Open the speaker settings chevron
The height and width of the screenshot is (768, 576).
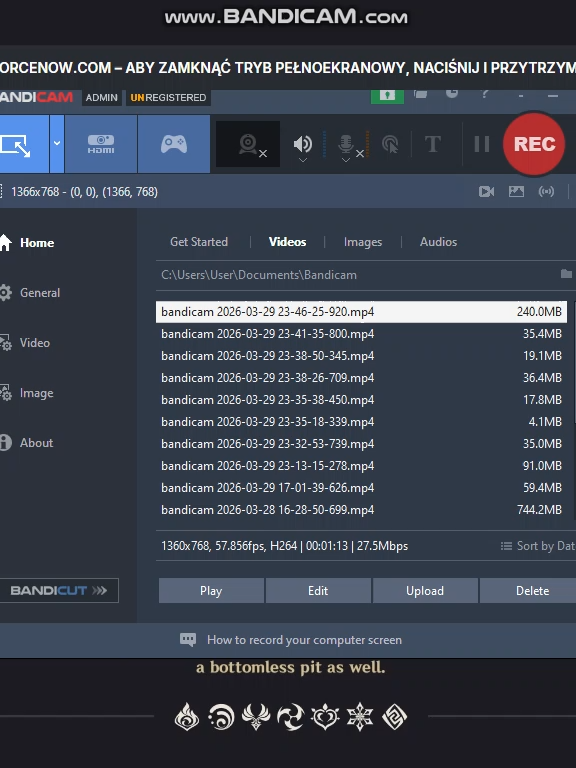(303, 160)
